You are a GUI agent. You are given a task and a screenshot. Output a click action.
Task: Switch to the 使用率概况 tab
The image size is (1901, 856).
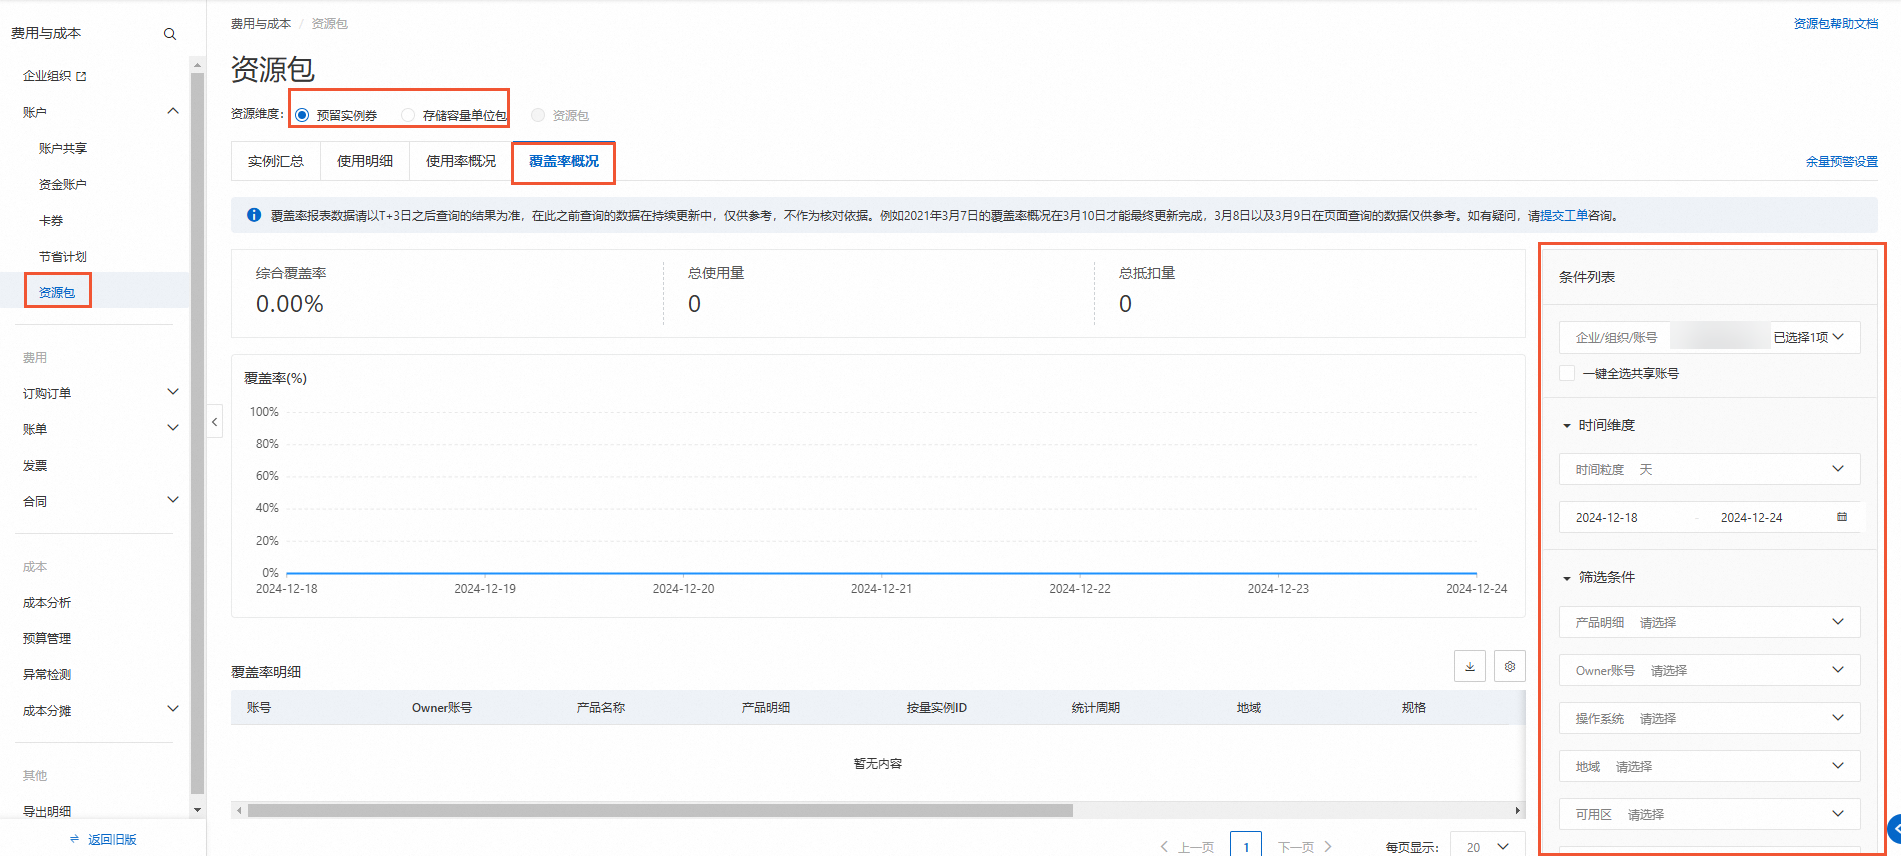[x=461, y=161]
